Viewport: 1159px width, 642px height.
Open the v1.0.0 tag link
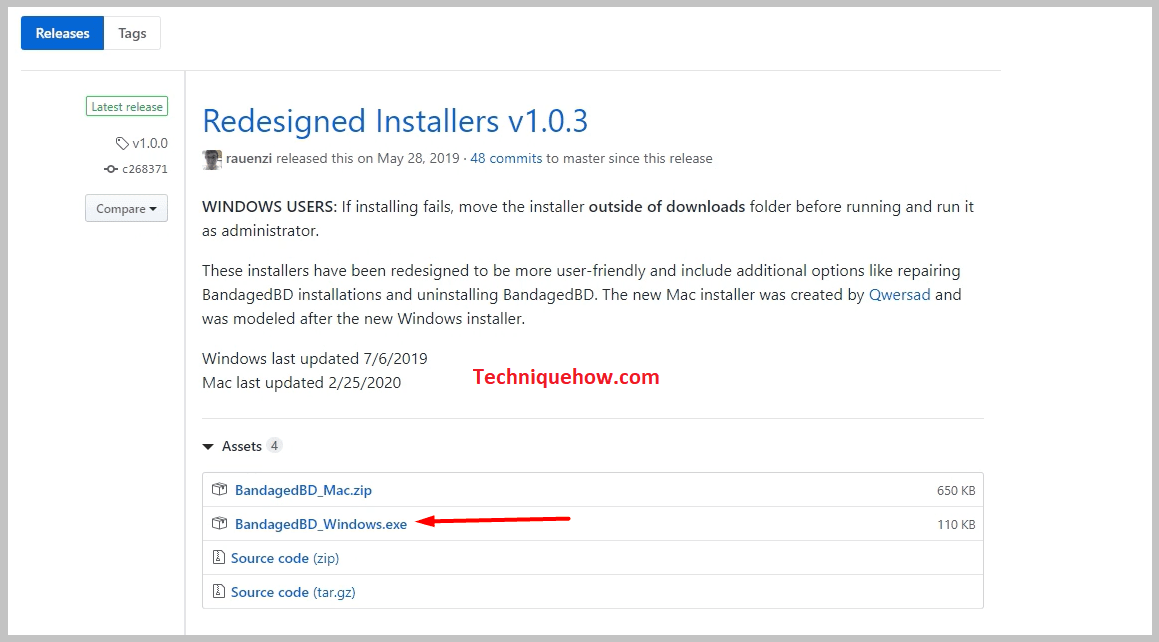point(150,143)
